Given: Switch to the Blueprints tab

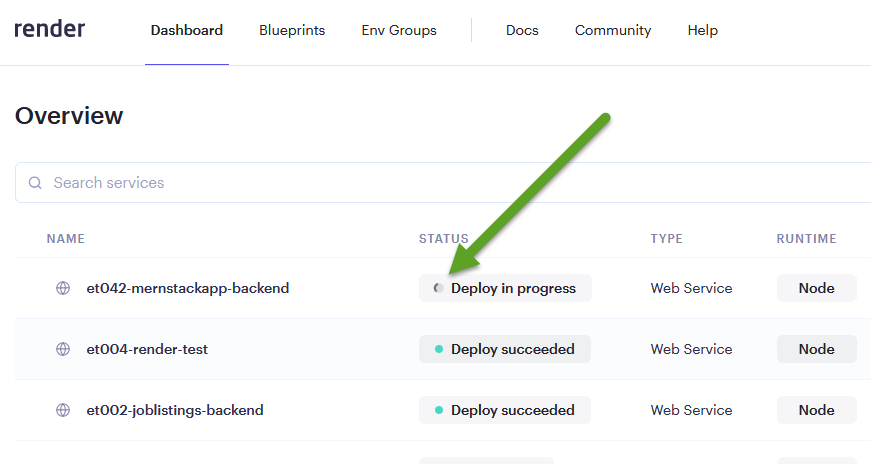Looking at the screenshot, I should pos(292,30).
